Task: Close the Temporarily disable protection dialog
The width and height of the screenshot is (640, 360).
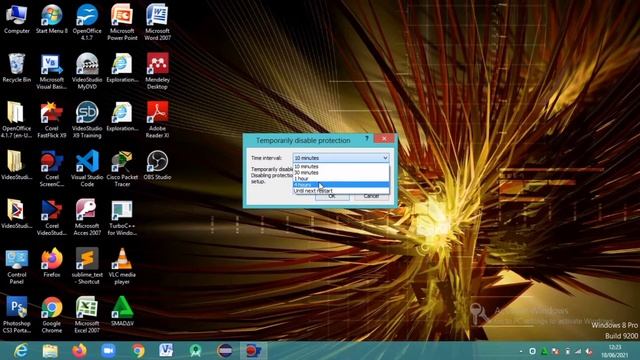Action: tap(384, 139)
